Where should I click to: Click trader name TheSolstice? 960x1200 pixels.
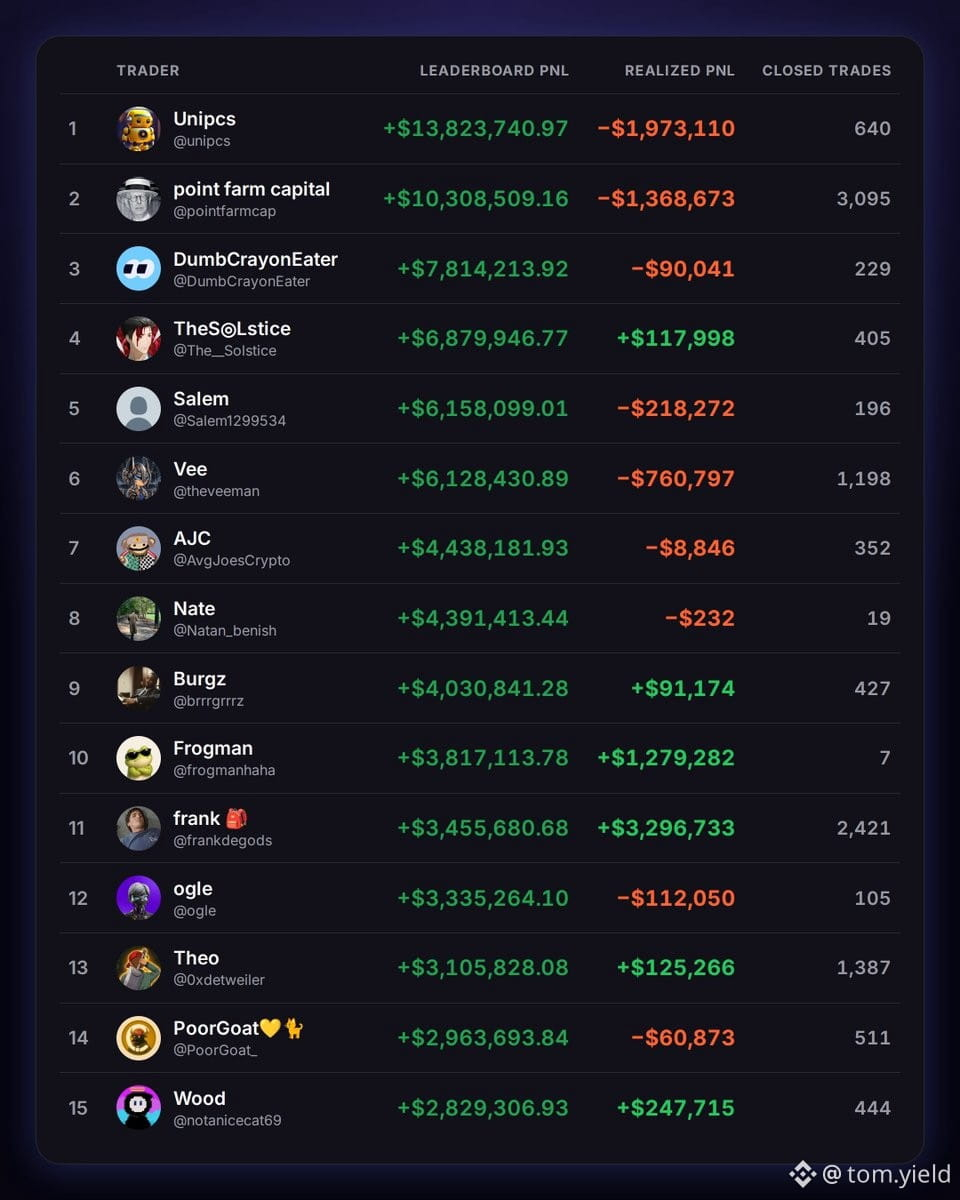tap(232, 329)
